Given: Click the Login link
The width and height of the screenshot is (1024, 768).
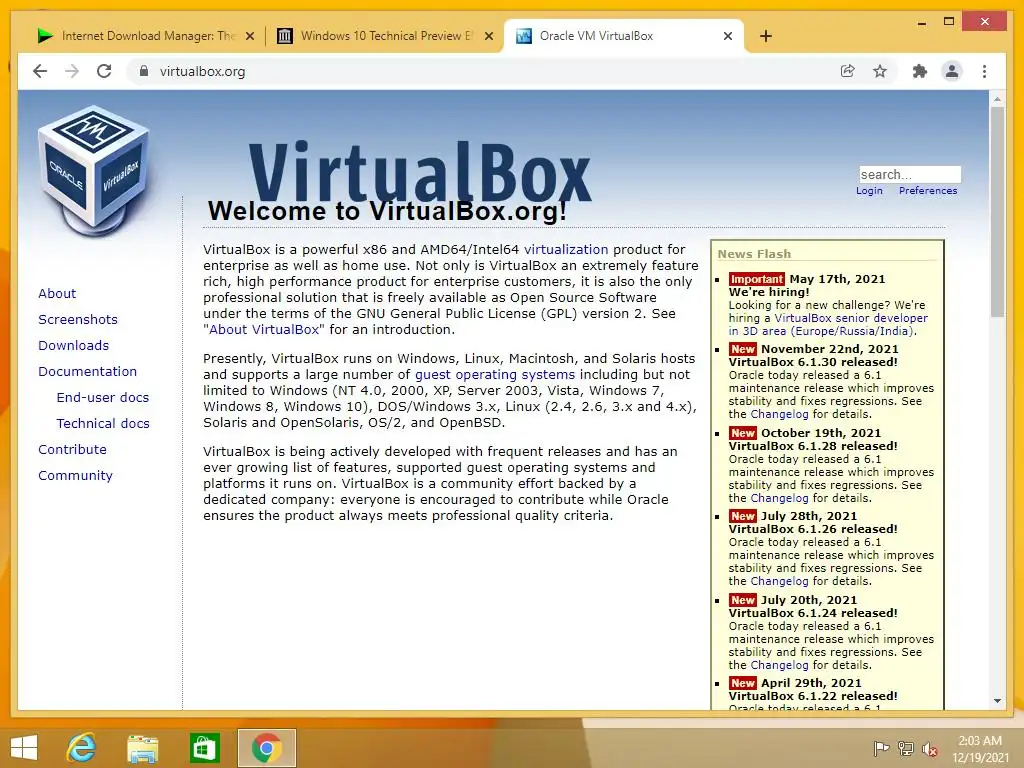Looking at the screenshot, I should pyautogui.click(x=869, y=191).
